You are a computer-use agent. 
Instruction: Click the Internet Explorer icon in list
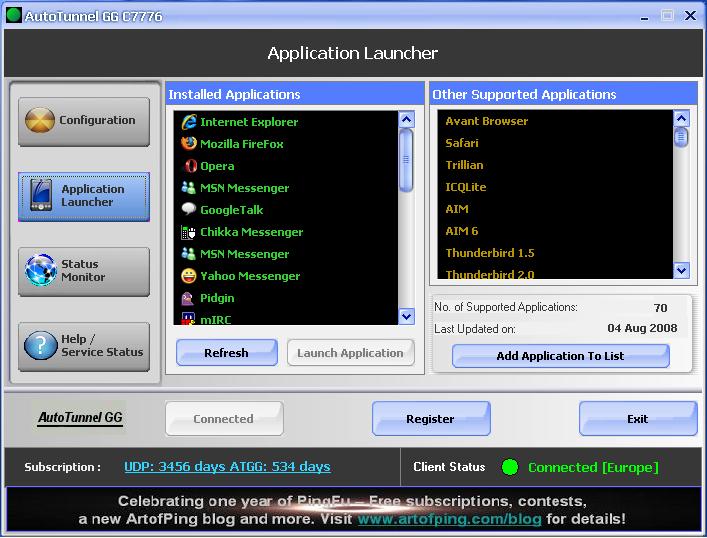(189, 122)
